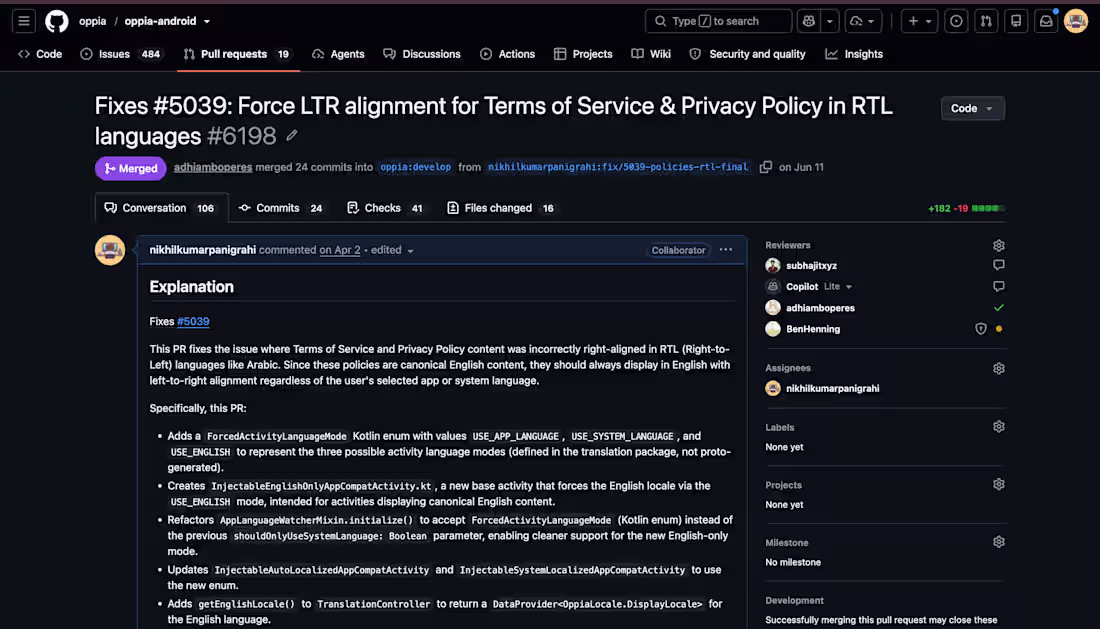View adhiambooeres approval checkmark
1100x629 pixels.
pos(999,308)
